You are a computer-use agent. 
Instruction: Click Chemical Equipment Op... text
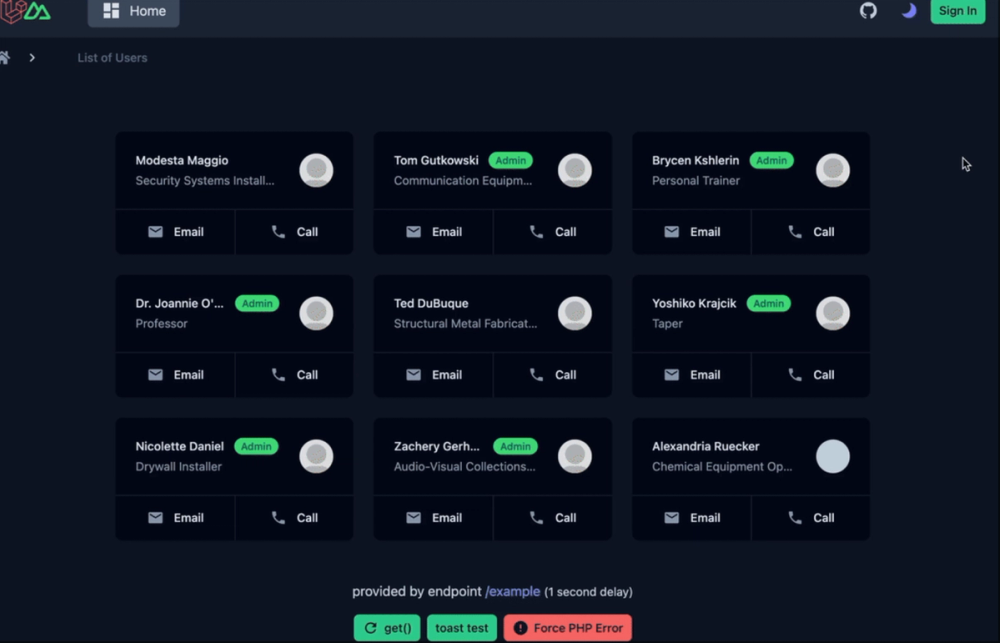[x=722, y=466]
